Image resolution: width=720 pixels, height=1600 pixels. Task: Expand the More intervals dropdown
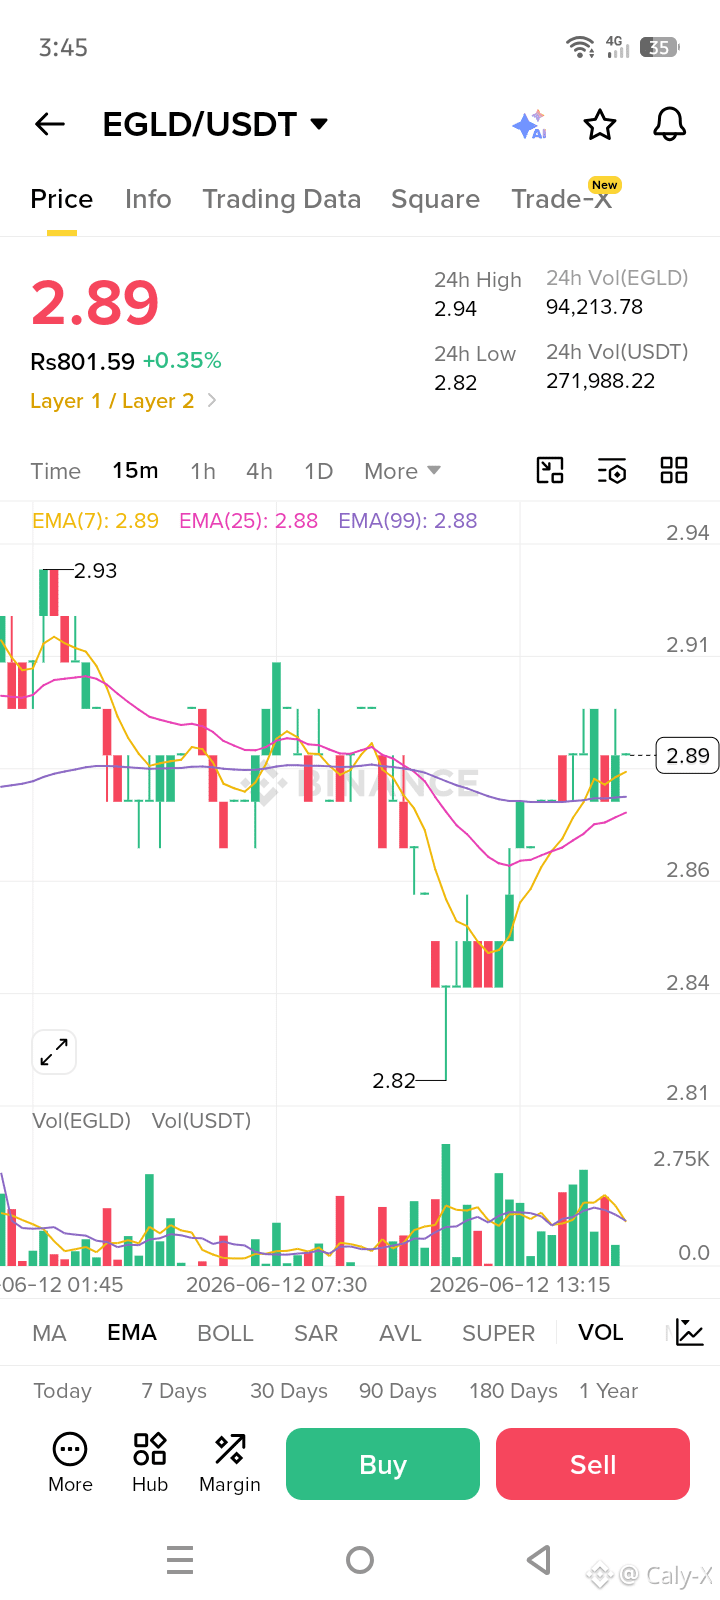(x=402, y=471)
